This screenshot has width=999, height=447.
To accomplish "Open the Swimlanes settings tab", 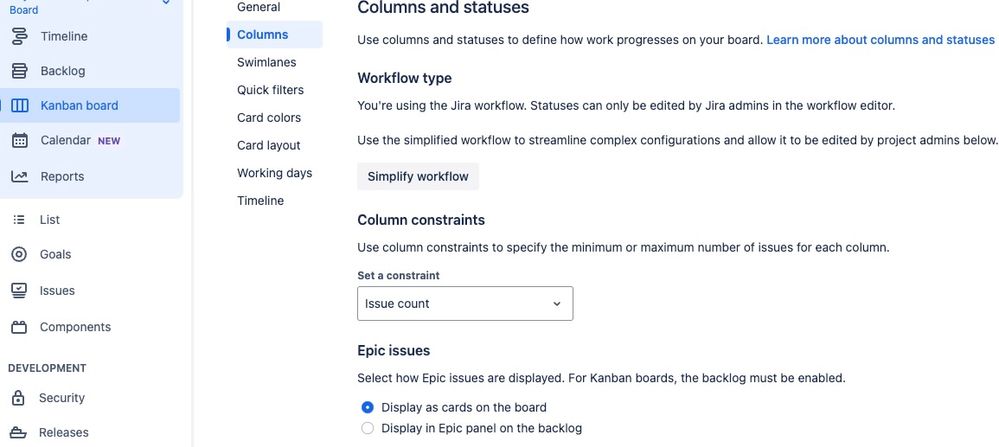I will coord(266,62).
